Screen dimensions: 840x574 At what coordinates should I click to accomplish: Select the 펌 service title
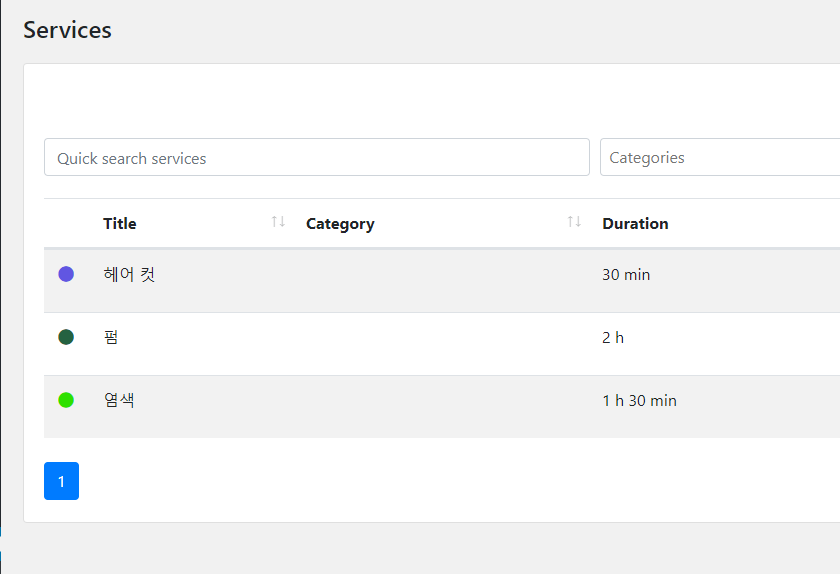click(111, 337)
